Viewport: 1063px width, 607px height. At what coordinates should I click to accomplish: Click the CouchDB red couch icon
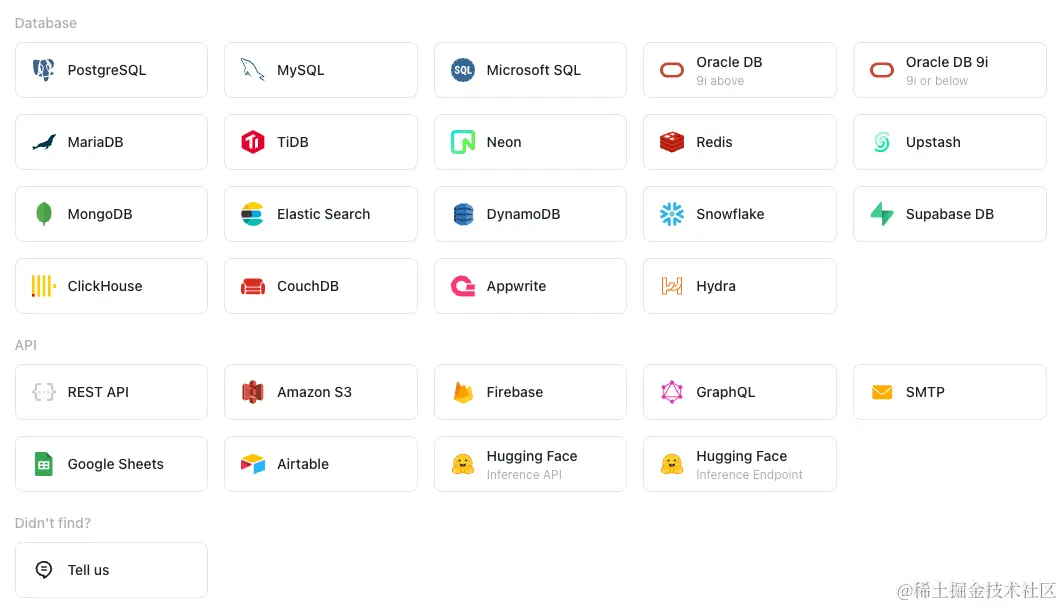pos(253,286)
